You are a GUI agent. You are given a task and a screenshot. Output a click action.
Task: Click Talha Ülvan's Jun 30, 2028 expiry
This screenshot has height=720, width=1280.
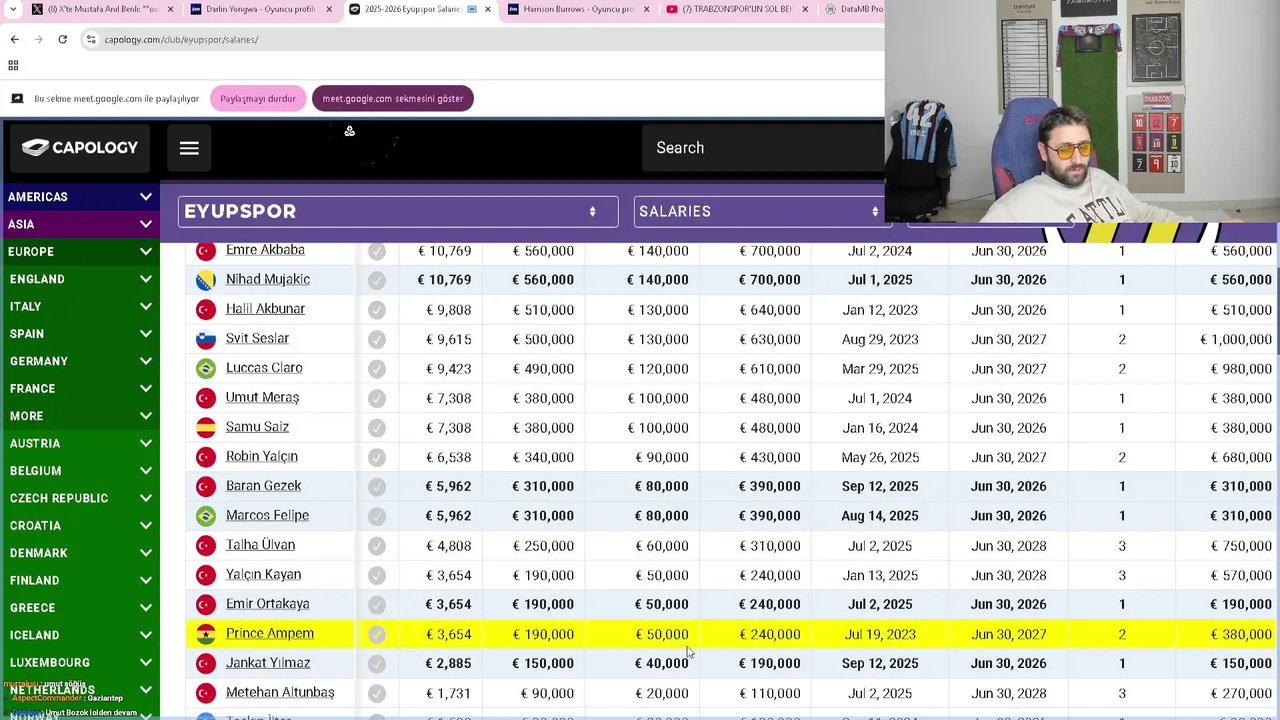[x=1008, y=546]
